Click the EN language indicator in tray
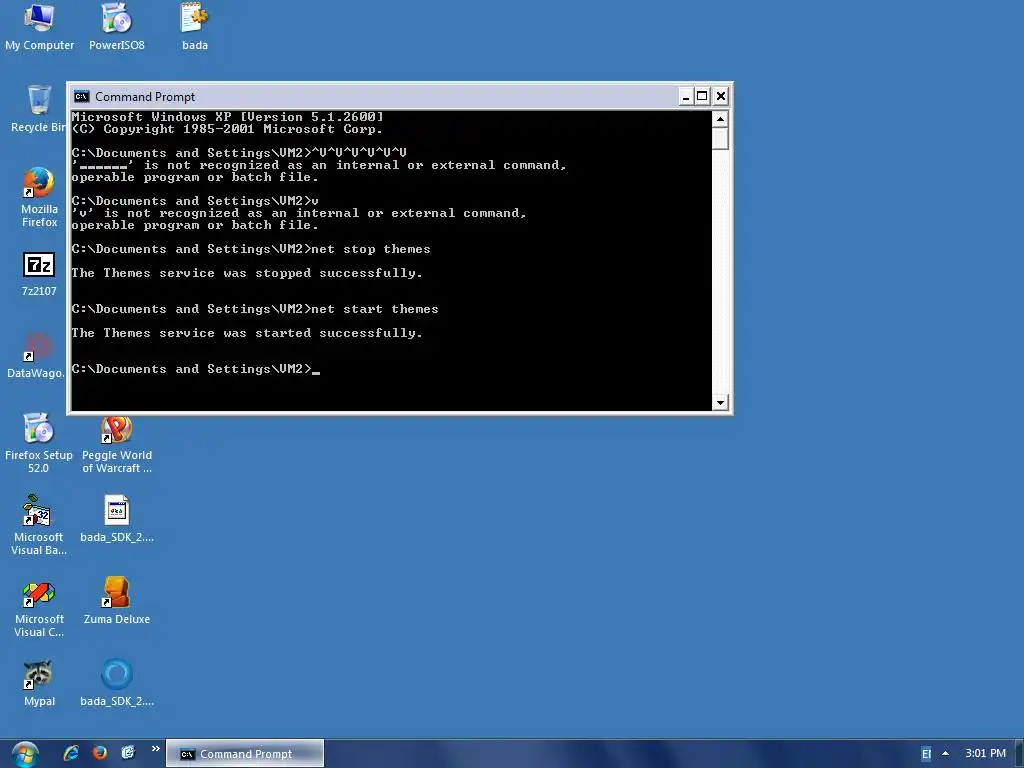This screenshot has width=1024, height=768. tap(926, 754)
